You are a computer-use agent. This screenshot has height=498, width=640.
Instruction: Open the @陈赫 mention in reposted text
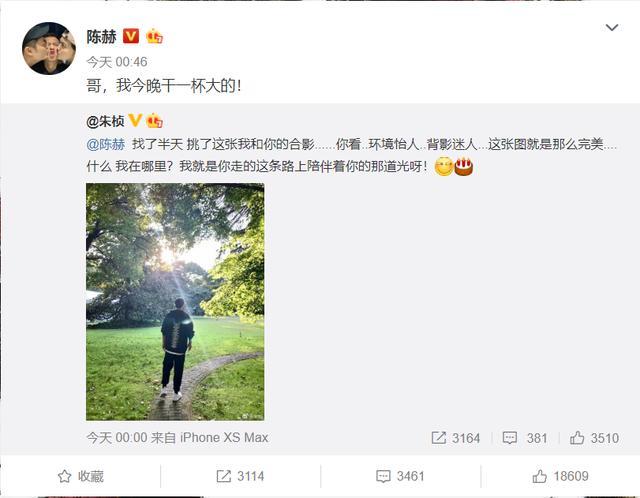(106, 144)
